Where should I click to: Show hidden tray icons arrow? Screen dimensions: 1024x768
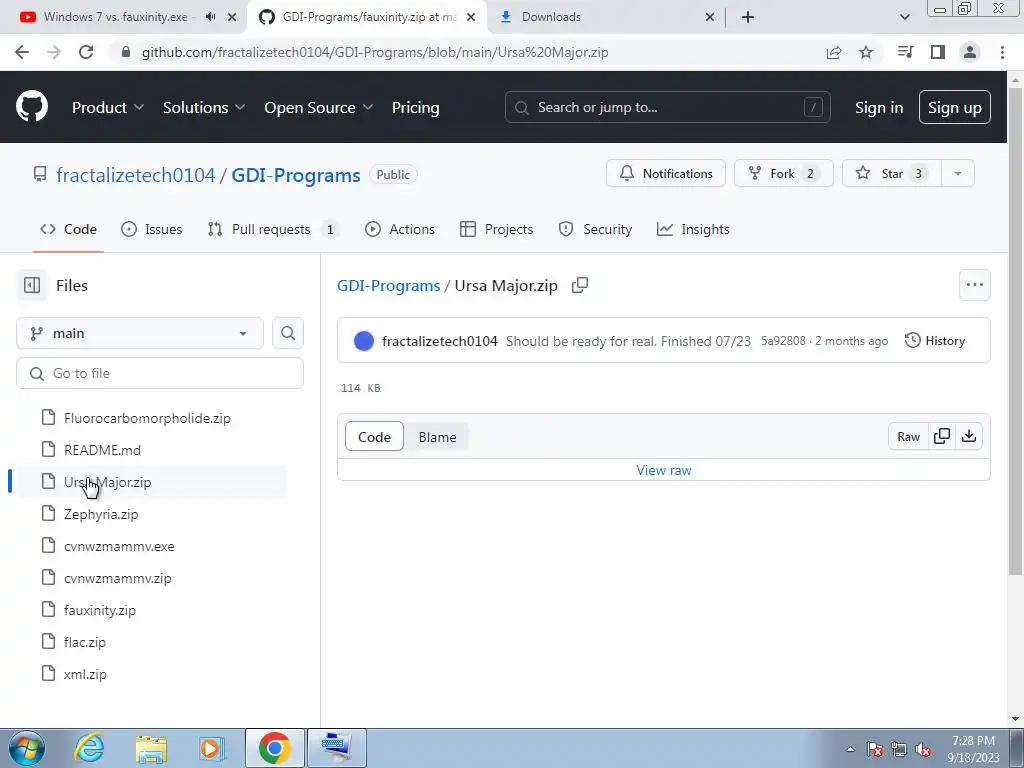[850, 749]
